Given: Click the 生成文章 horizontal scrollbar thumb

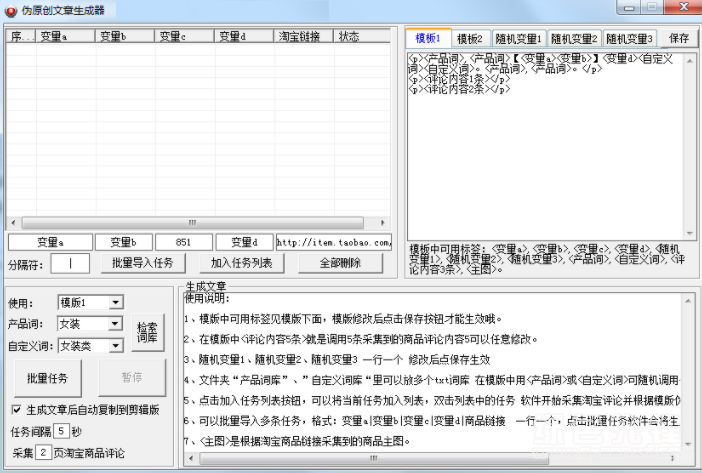Looking at the screenshot, I should [x=374, y=458].
